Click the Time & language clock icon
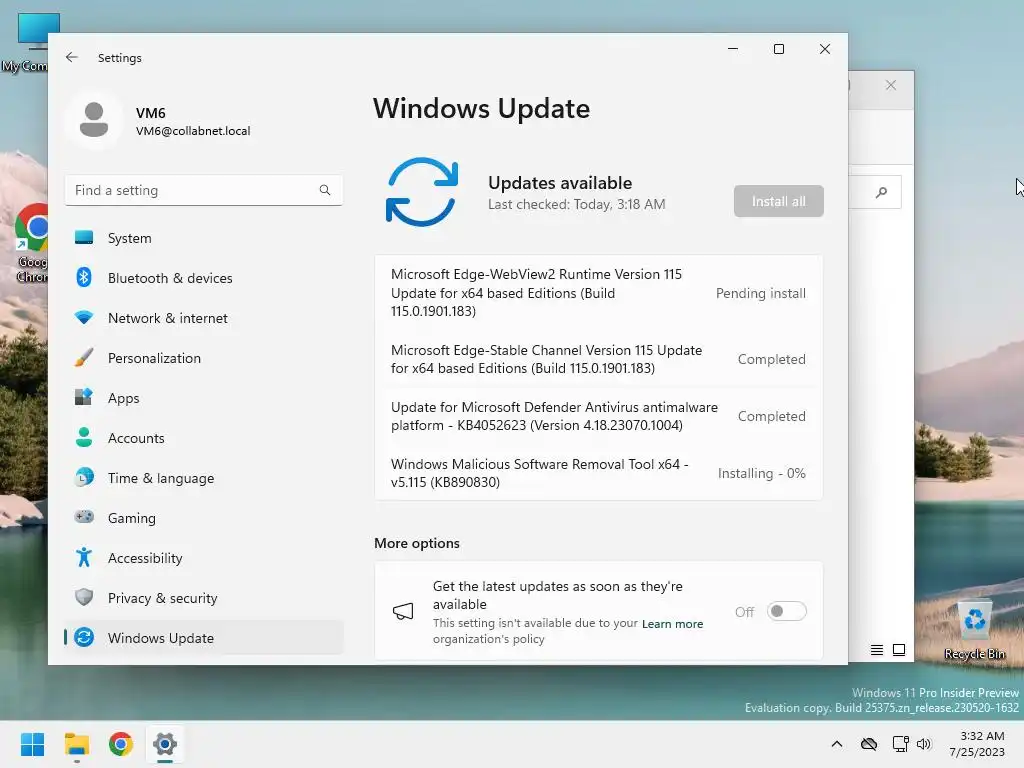Image resolution: width=1024 pixels, height=768 pixels. (84, 477)
